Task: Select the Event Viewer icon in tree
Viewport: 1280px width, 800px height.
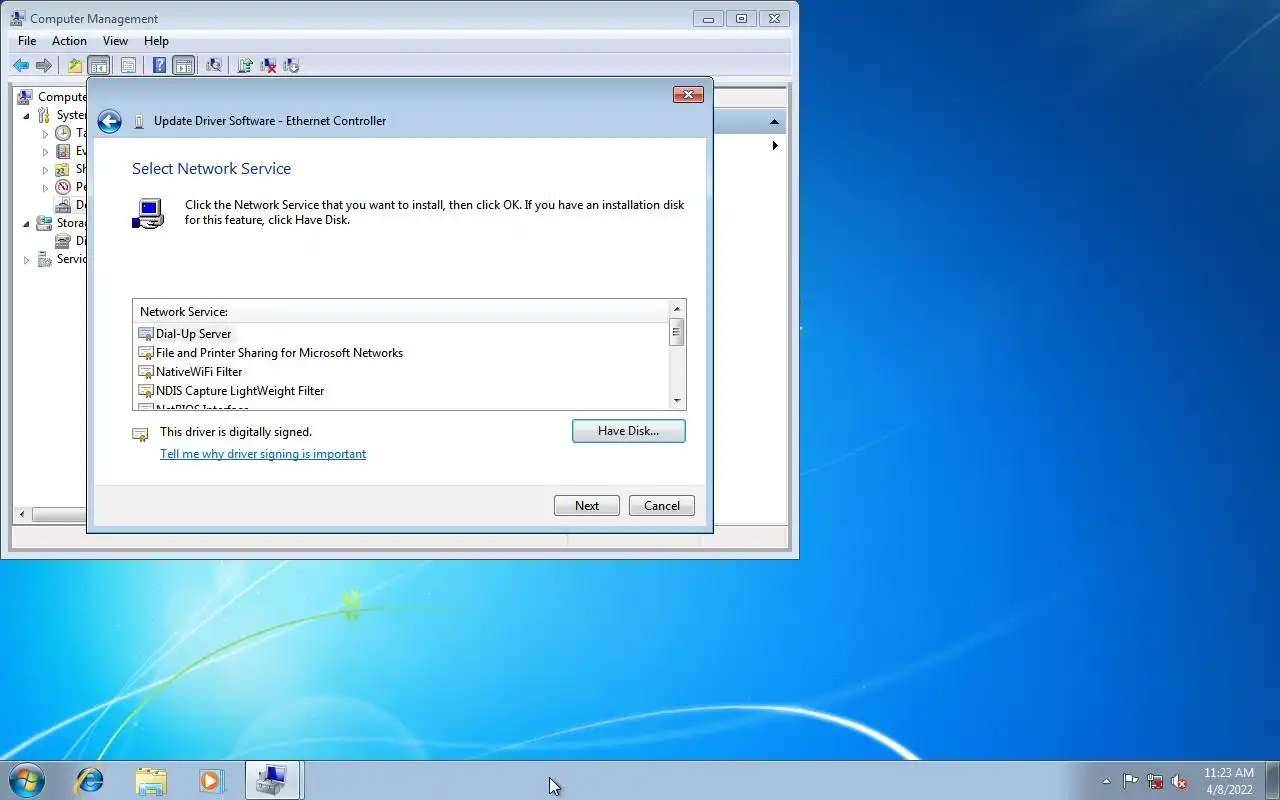Action: (x=63, y=151)
